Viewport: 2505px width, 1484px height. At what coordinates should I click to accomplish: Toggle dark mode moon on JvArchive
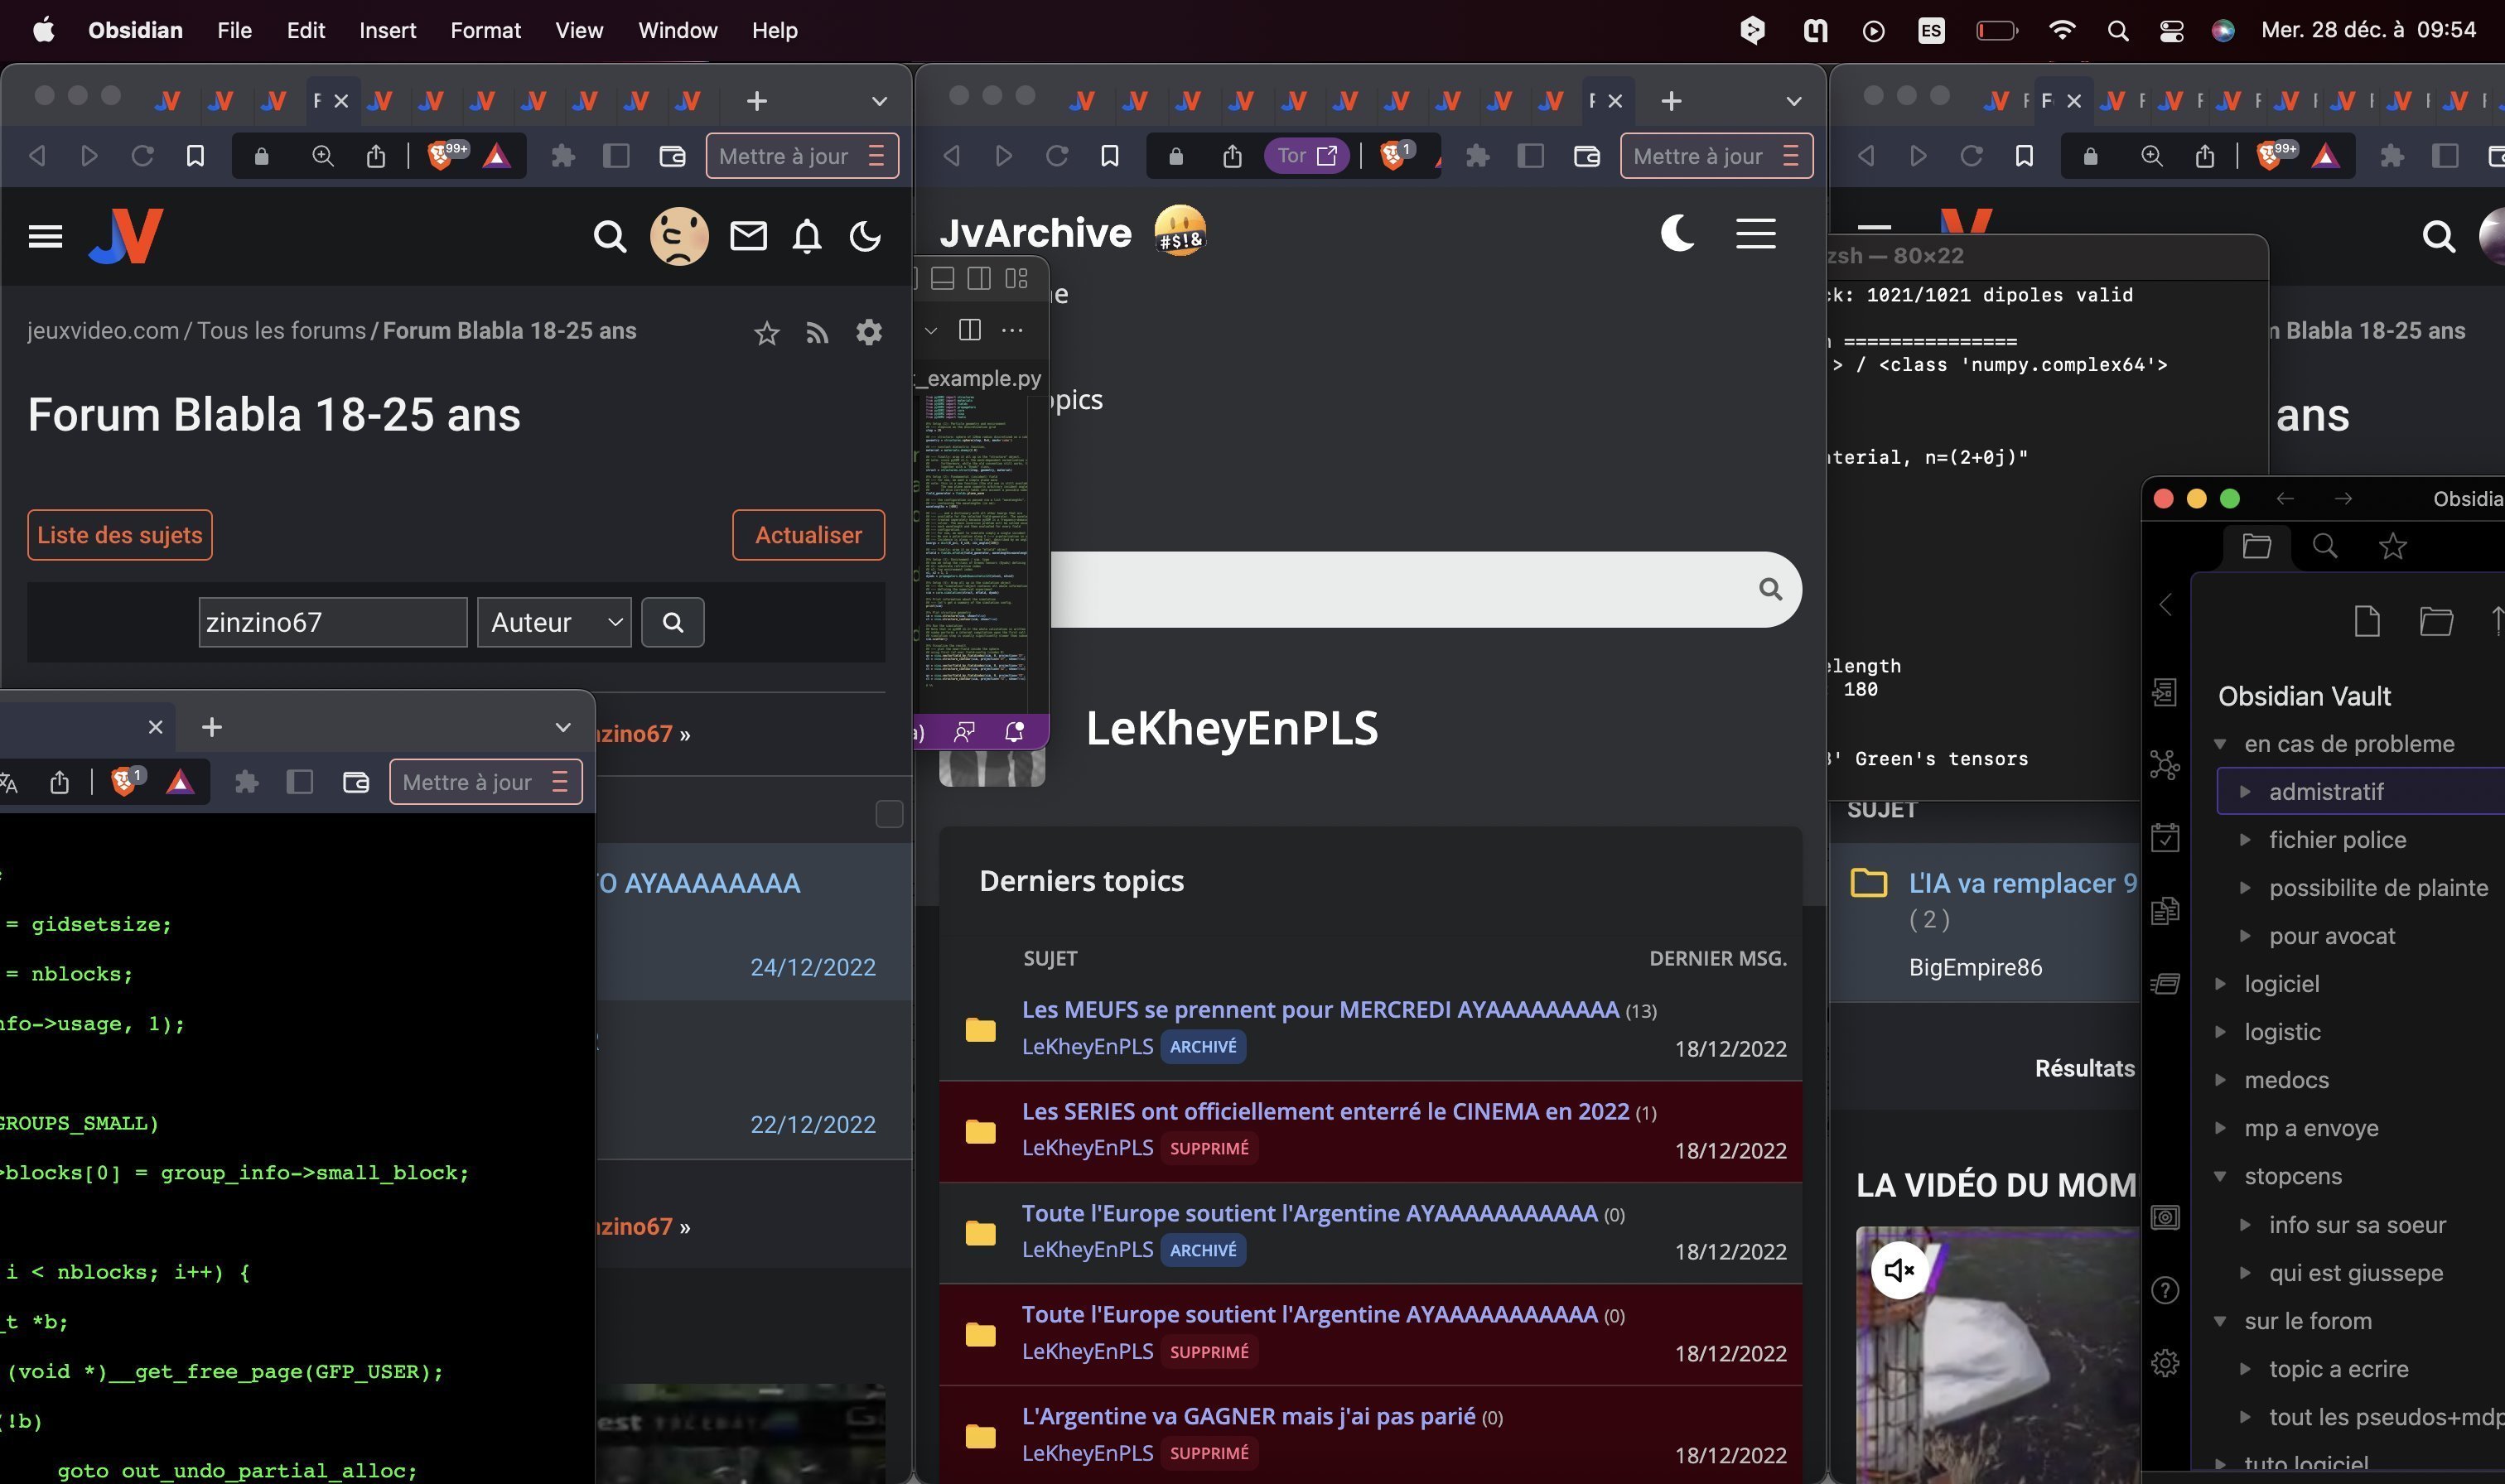click(1677, 233)
